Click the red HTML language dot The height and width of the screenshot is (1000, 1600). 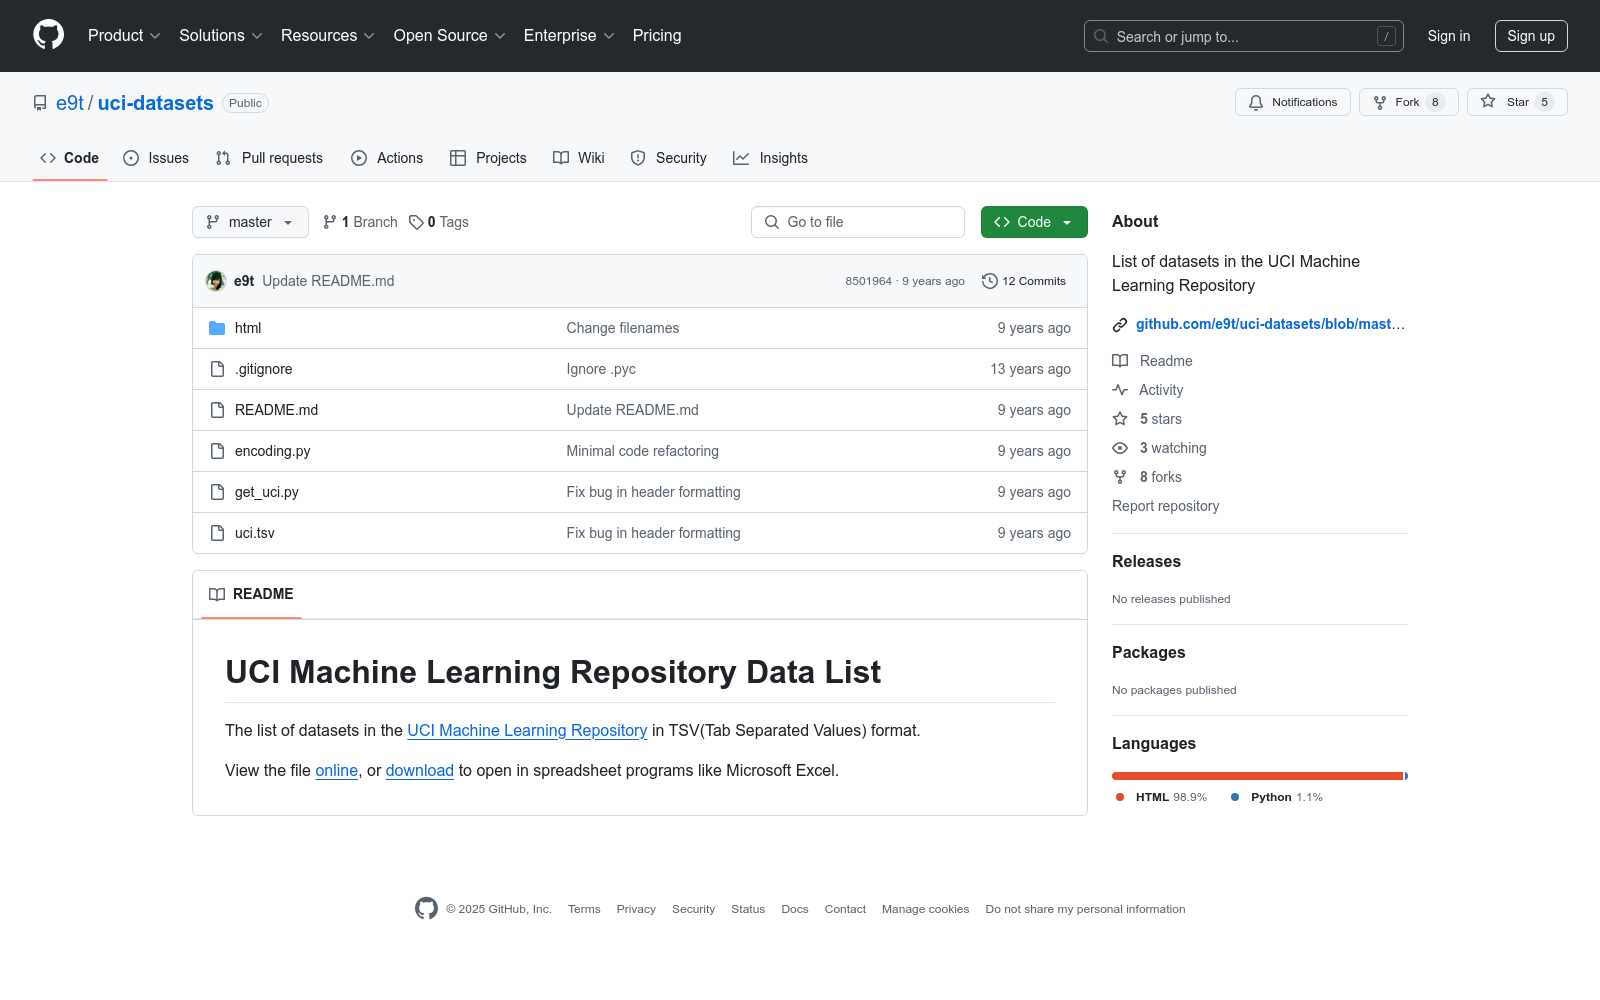(1120, 797)
